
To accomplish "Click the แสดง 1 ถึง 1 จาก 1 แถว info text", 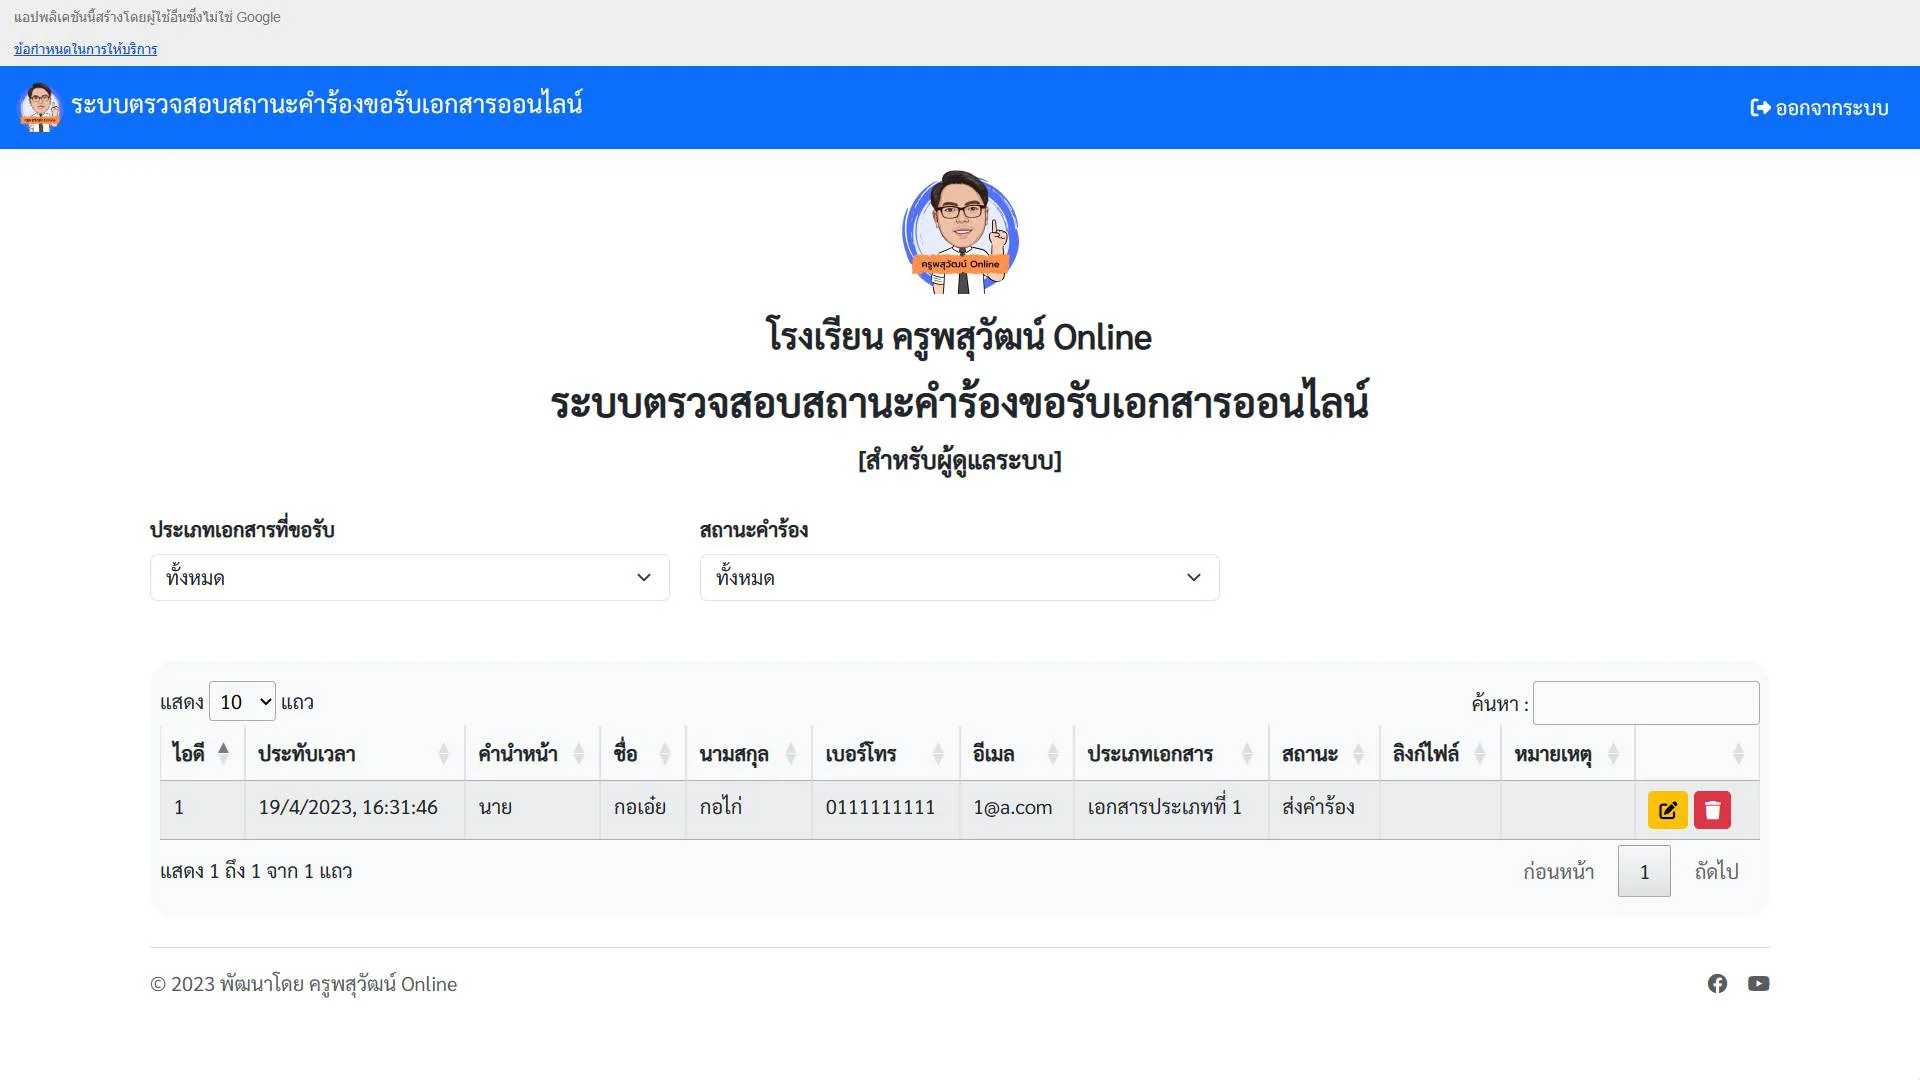I will 256,871.
